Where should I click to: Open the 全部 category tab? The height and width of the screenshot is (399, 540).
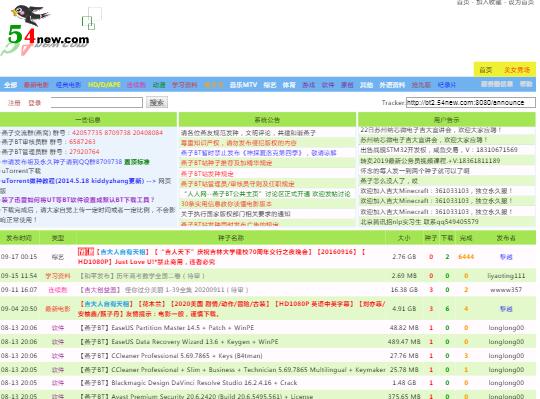point(11,85)
